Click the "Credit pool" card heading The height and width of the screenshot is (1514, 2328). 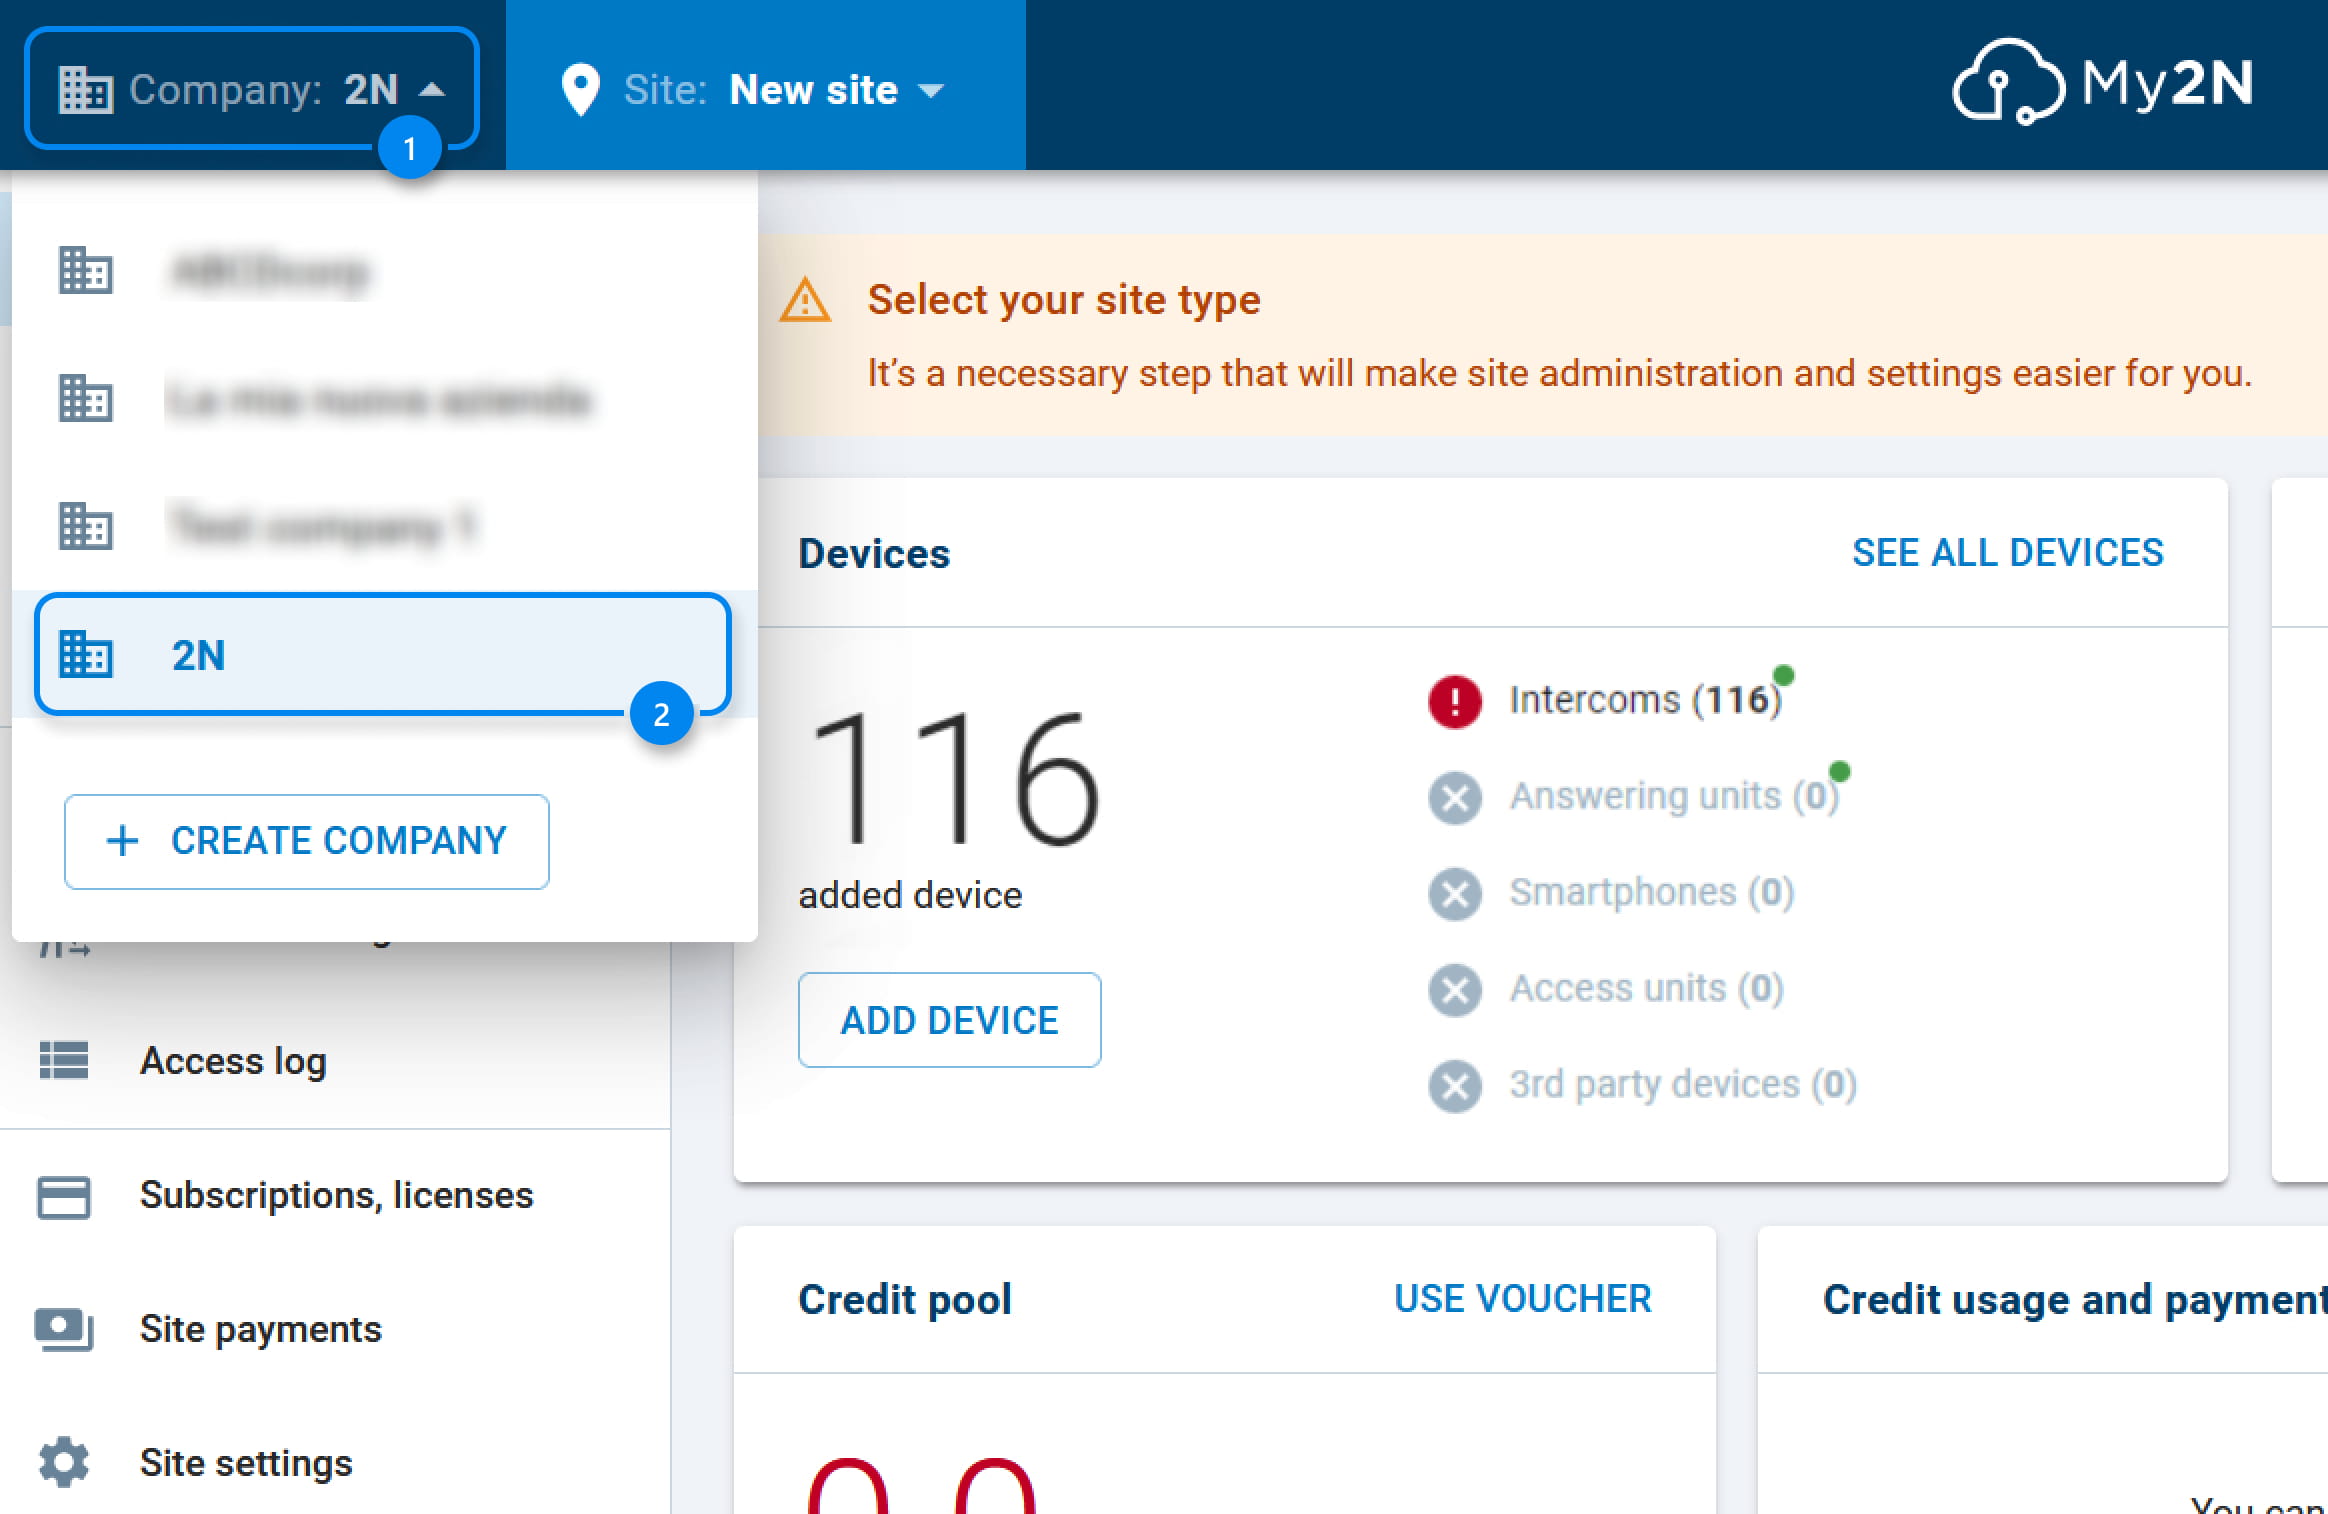[905, 1300]
